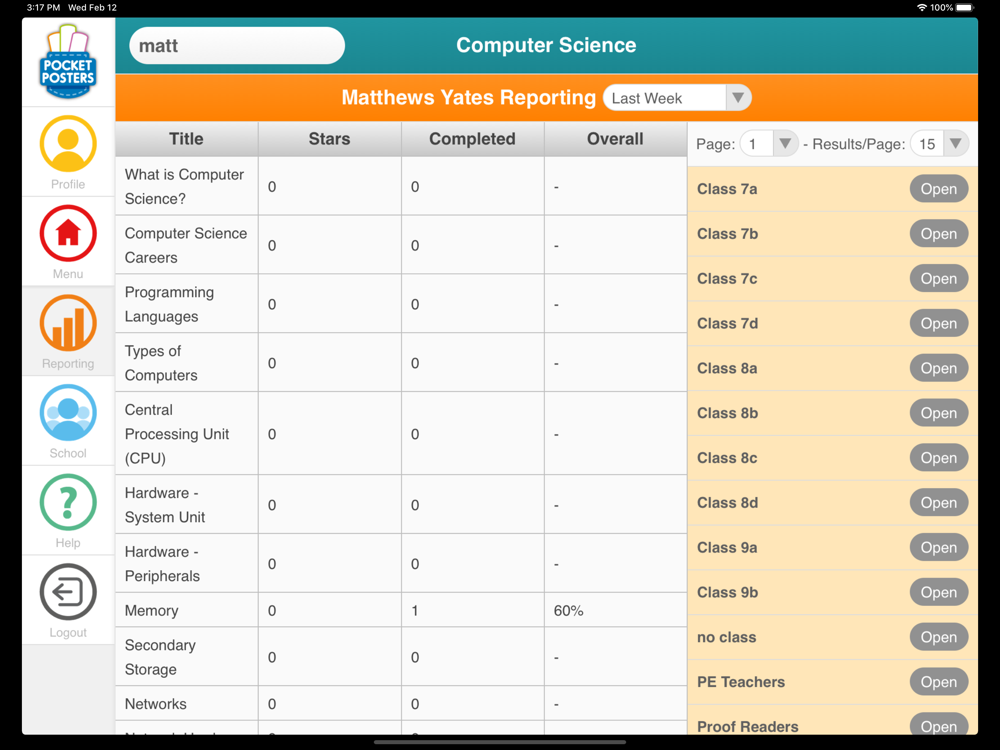Open Class 7c

939,279
